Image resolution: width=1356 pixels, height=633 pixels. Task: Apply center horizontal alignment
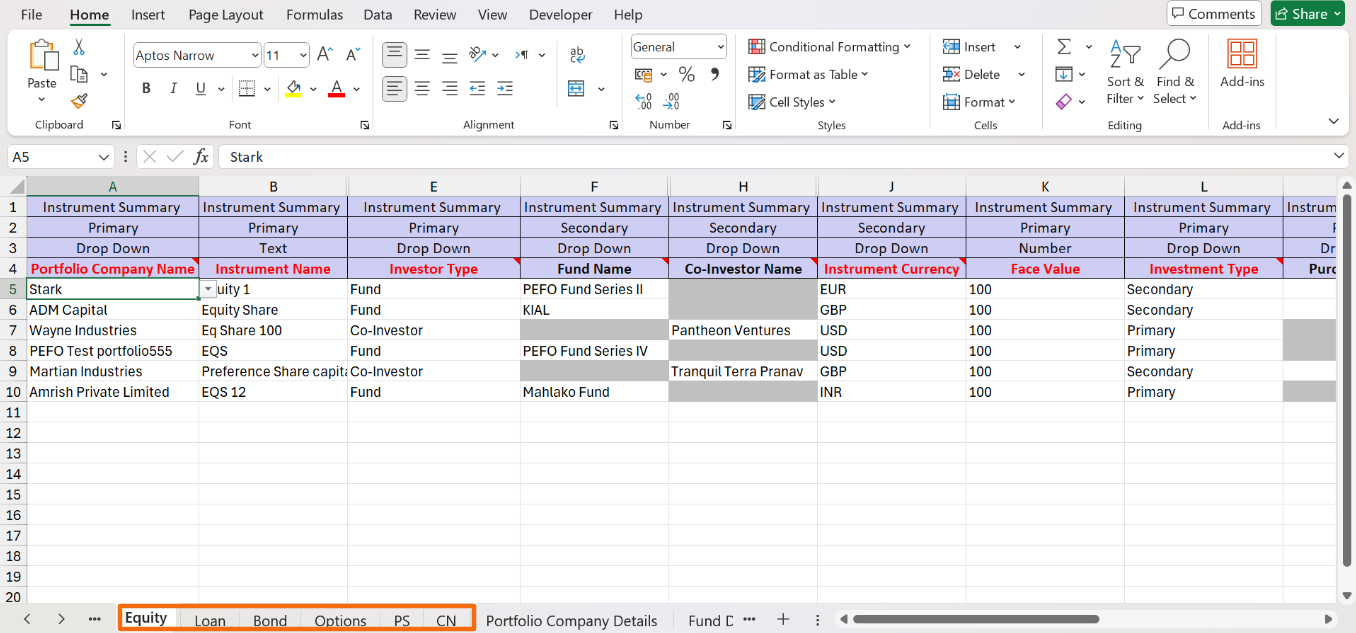tap(422, 89)
